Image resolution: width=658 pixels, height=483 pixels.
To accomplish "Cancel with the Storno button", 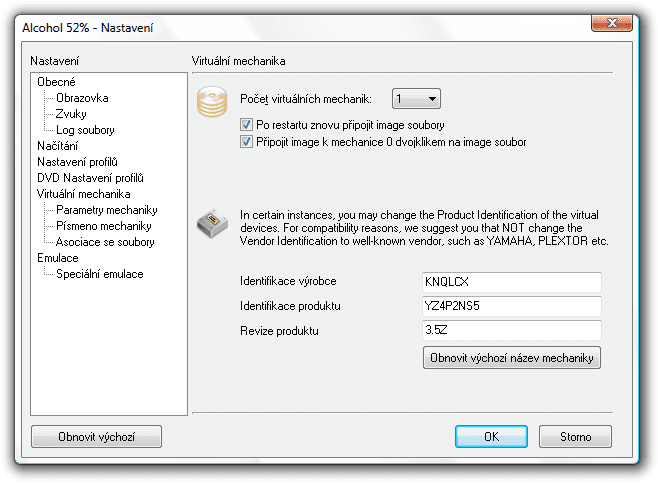I will [x=575, y=437].
